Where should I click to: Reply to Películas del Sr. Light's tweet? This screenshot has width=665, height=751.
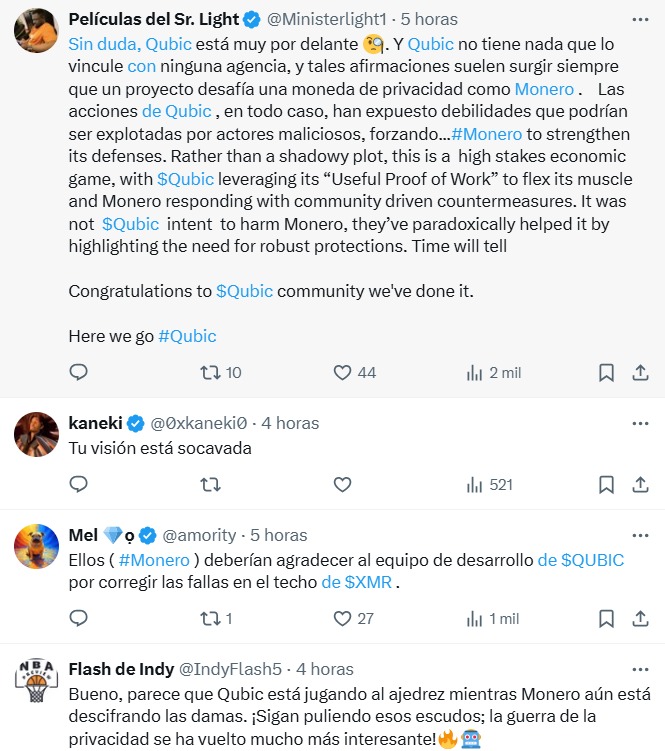(79, 372)
